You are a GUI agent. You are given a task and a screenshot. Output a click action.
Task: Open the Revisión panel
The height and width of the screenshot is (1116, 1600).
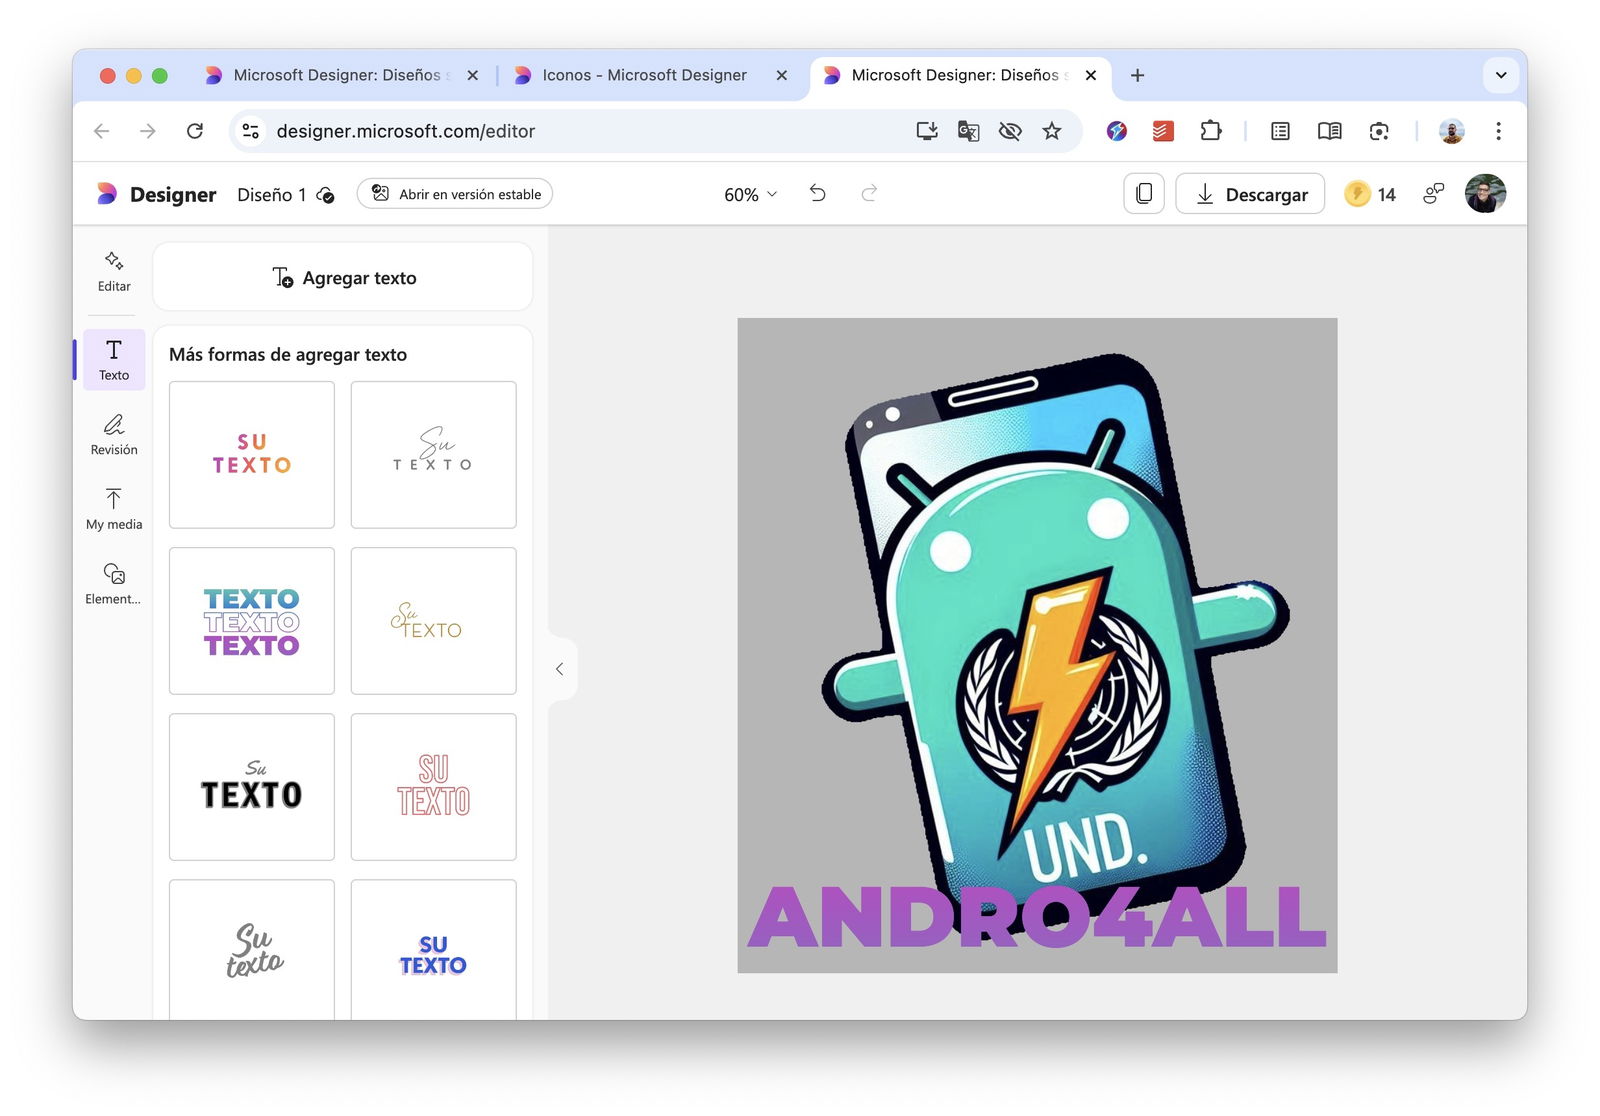(114, 435)
